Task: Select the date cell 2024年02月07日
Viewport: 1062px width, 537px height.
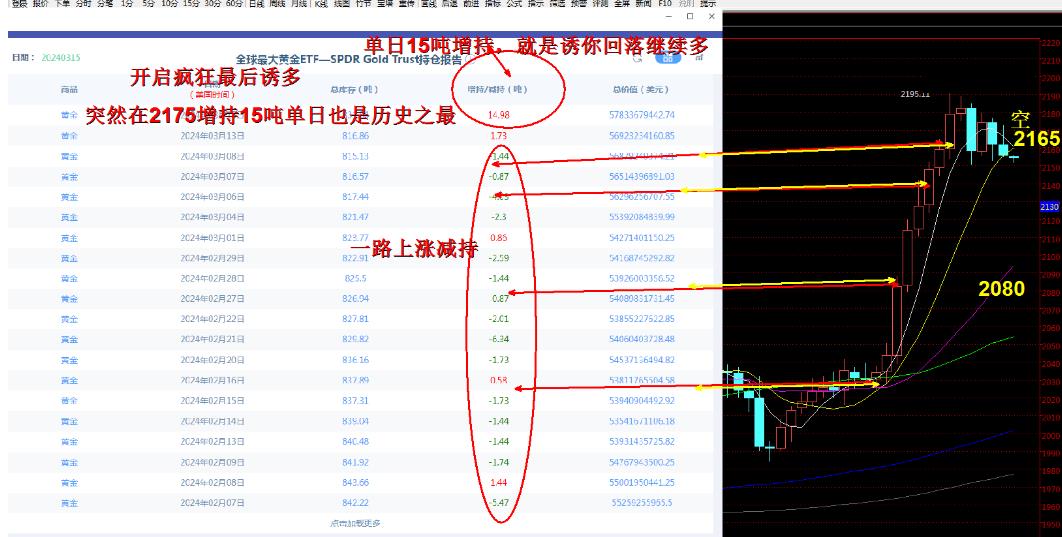Action: [x=212, y=502]
